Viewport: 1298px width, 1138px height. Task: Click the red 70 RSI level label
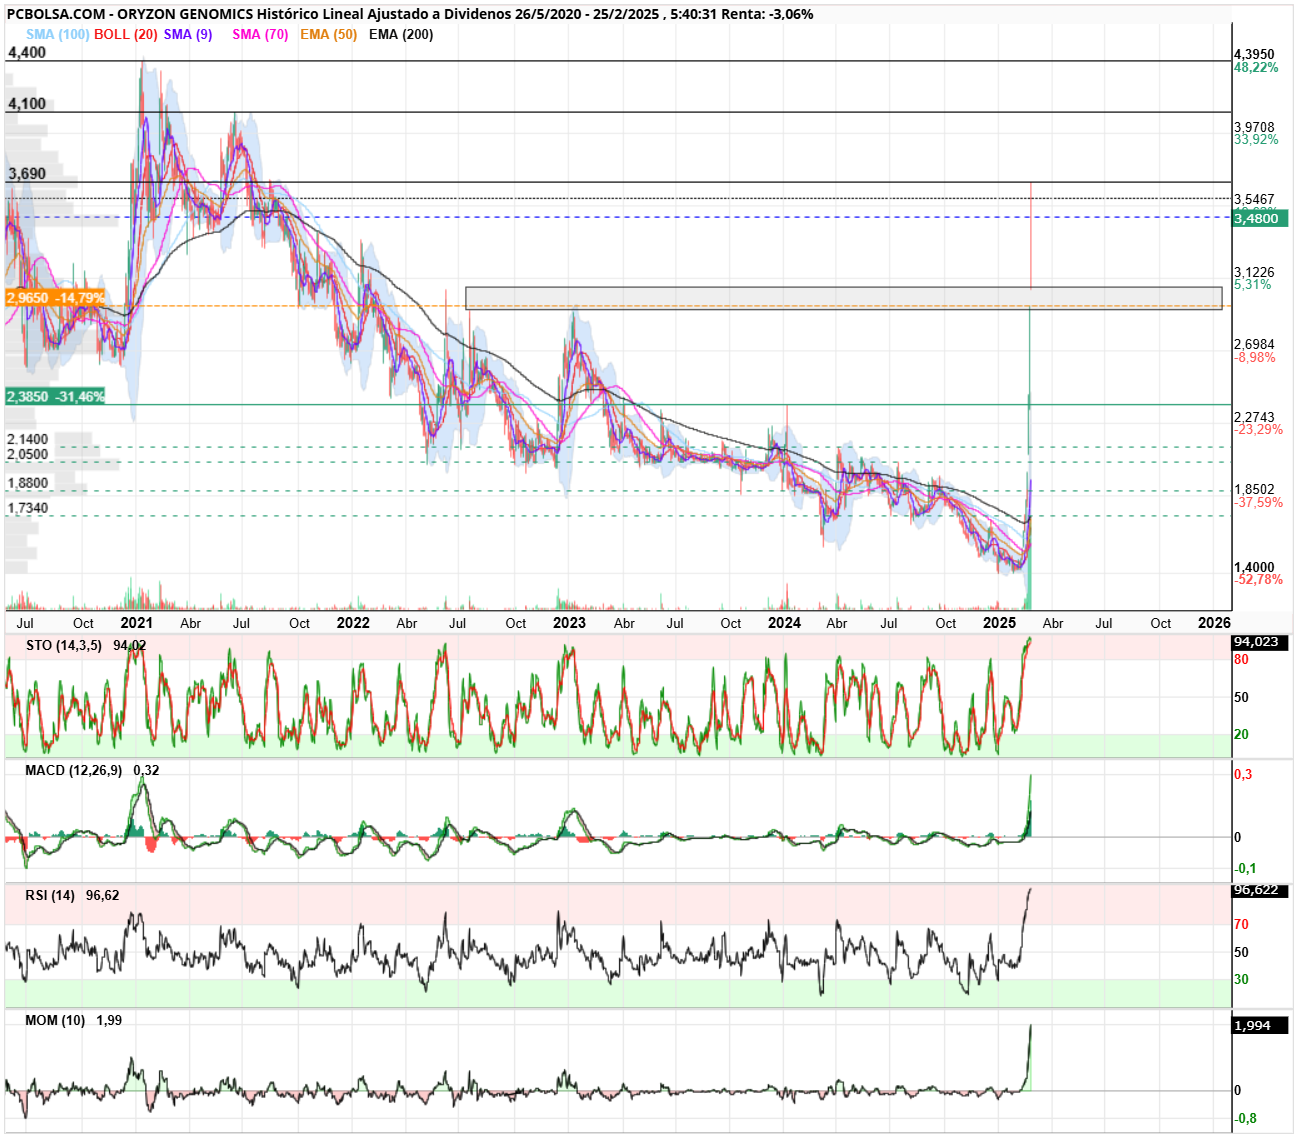click(1241, 924)
